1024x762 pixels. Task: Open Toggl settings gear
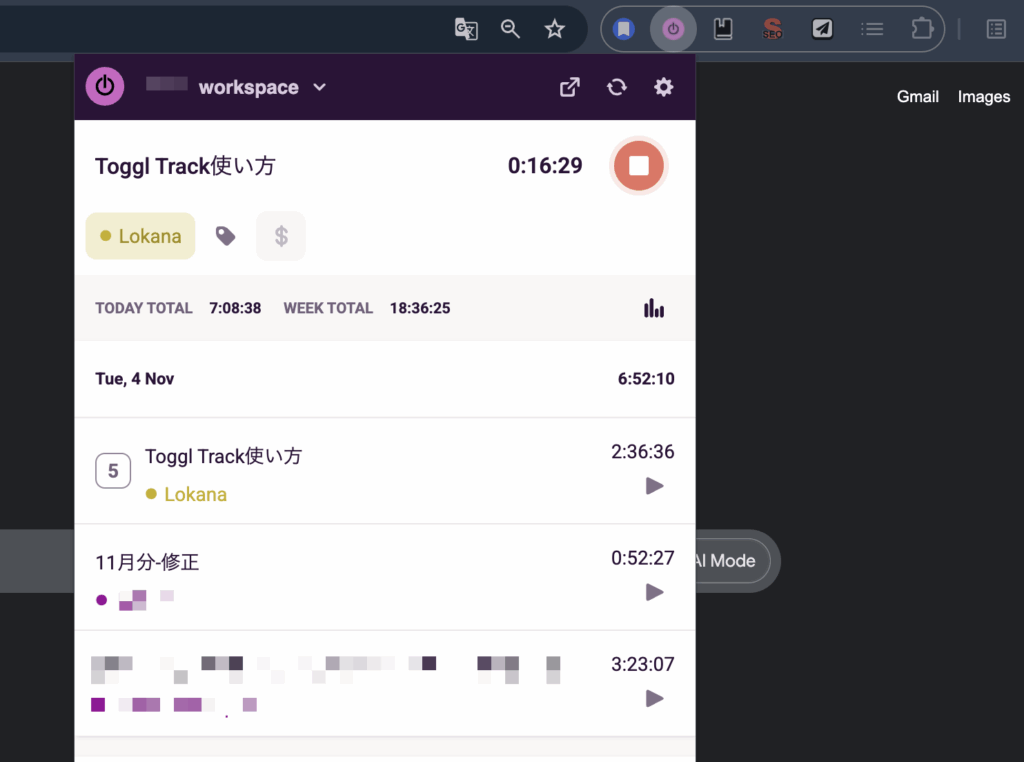click(664, 87)
